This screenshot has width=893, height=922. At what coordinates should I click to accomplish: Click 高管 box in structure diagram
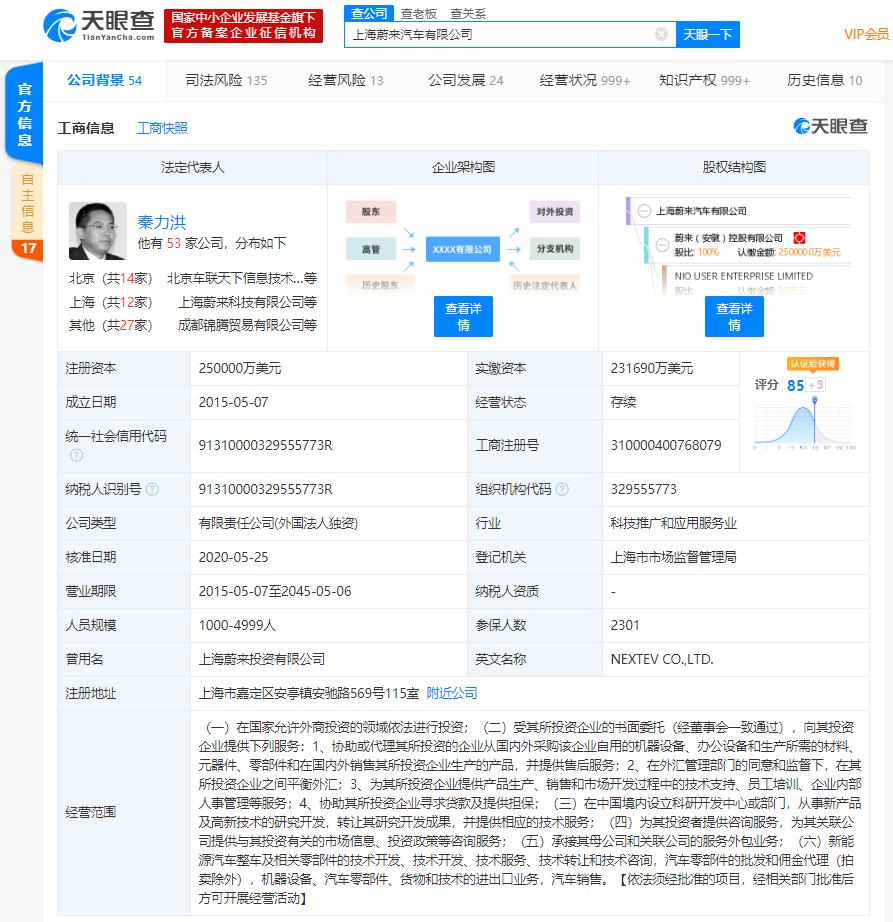(x=371, y=249)
